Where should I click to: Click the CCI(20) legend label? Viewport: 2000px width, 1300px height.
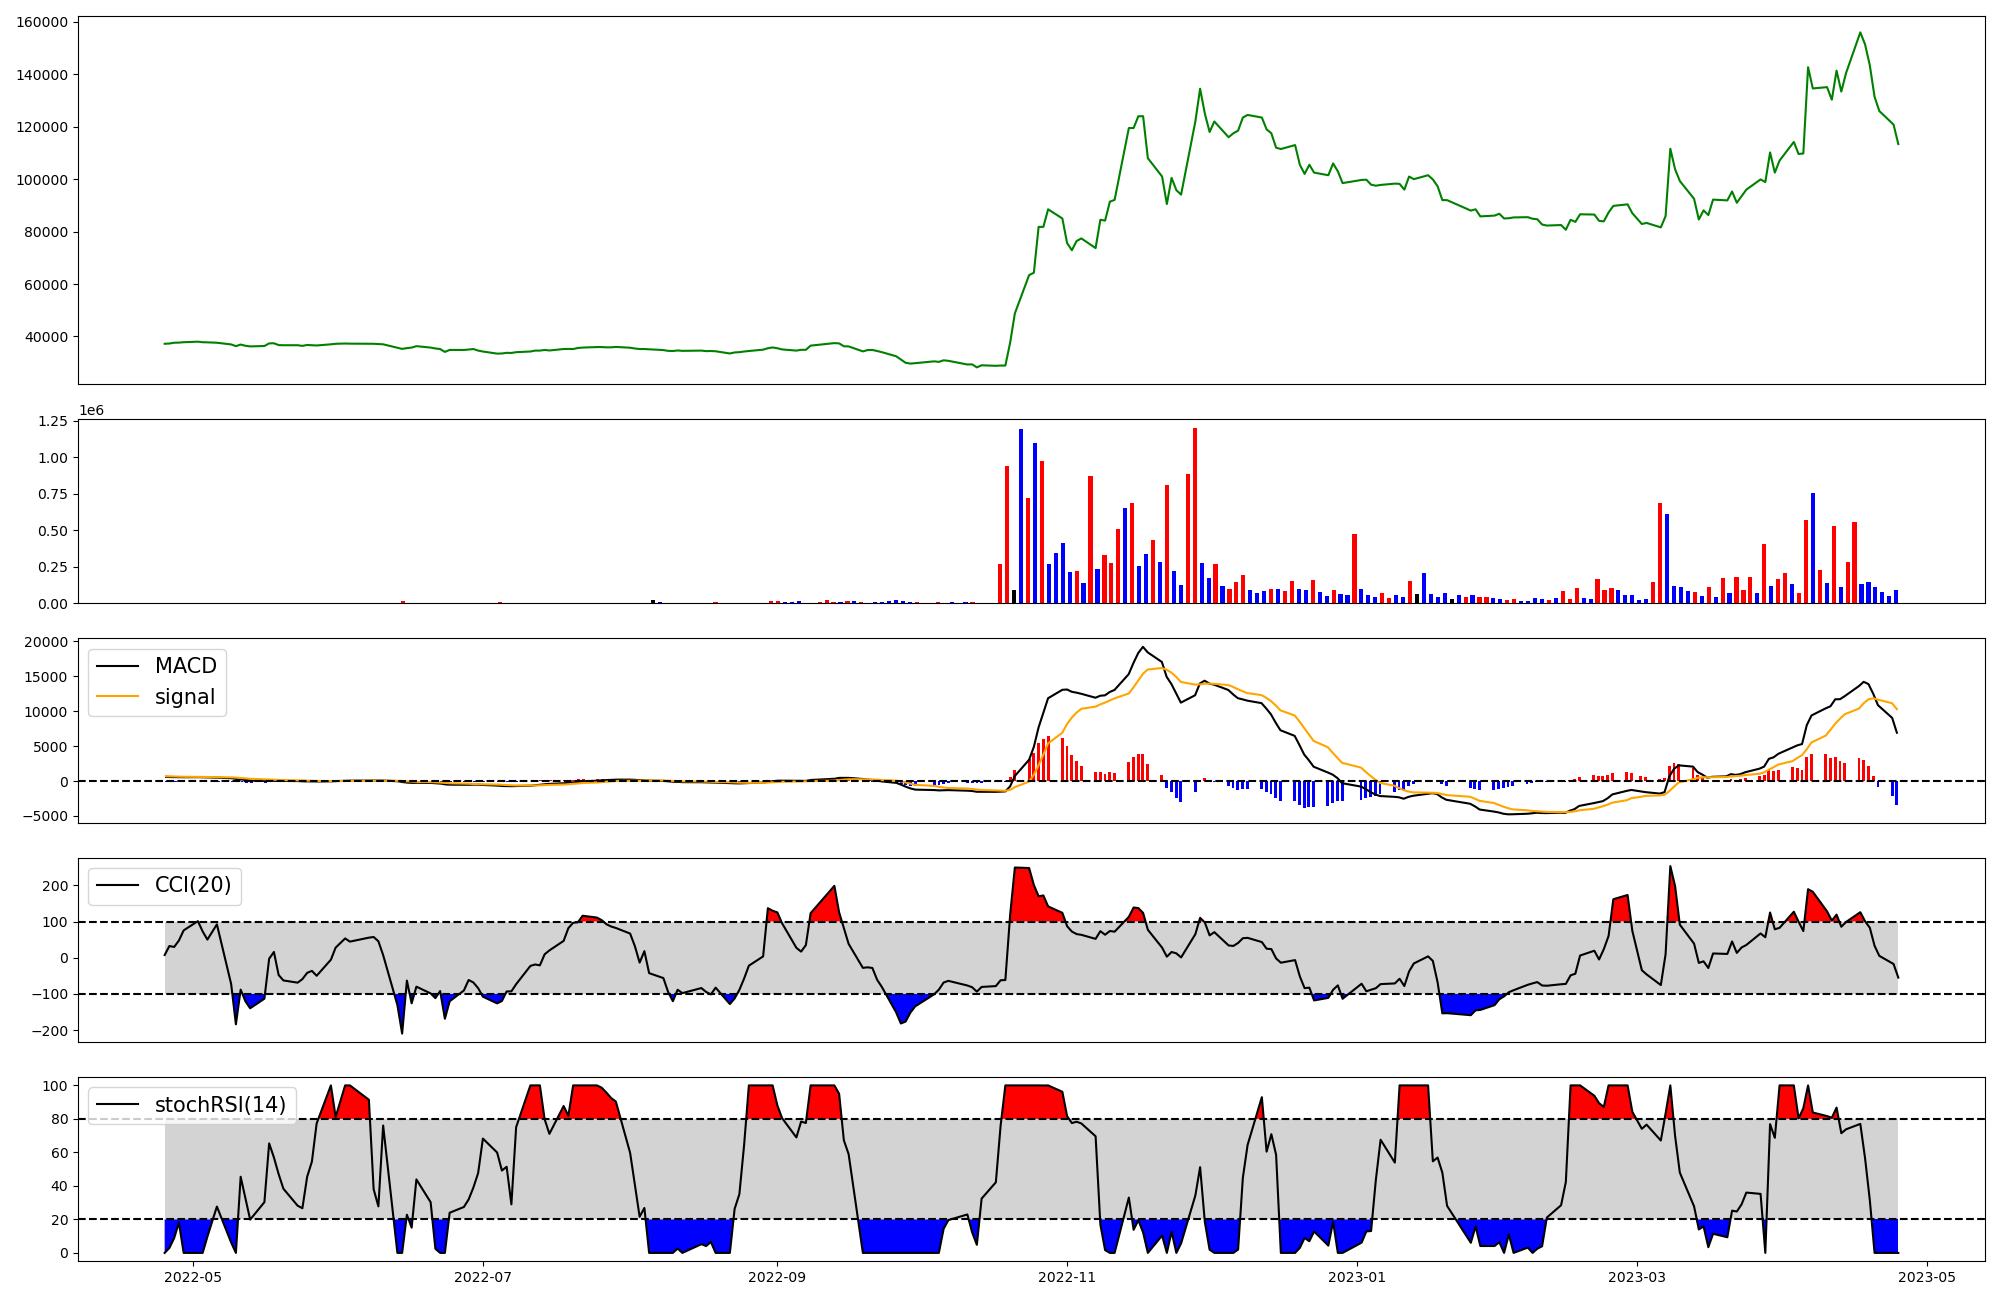coord(193,885)
